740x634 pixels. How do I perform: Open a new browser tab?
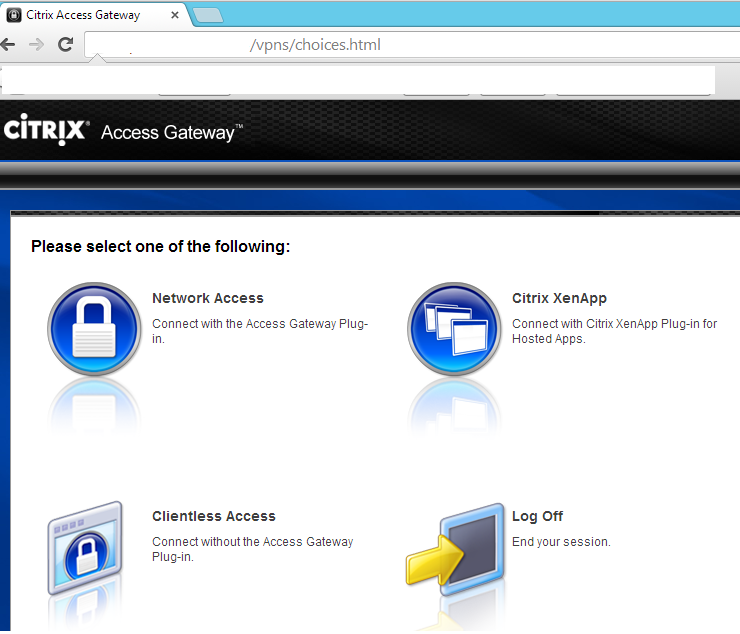[x=207, y=15]
